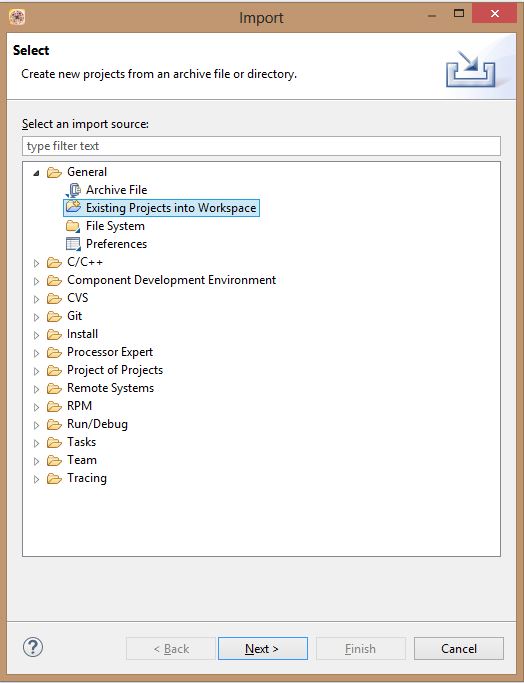This screenshot has width=524, height=683.
Task: Click the File System folder icon
Action: pyautogui.click(x=73, y=226)
